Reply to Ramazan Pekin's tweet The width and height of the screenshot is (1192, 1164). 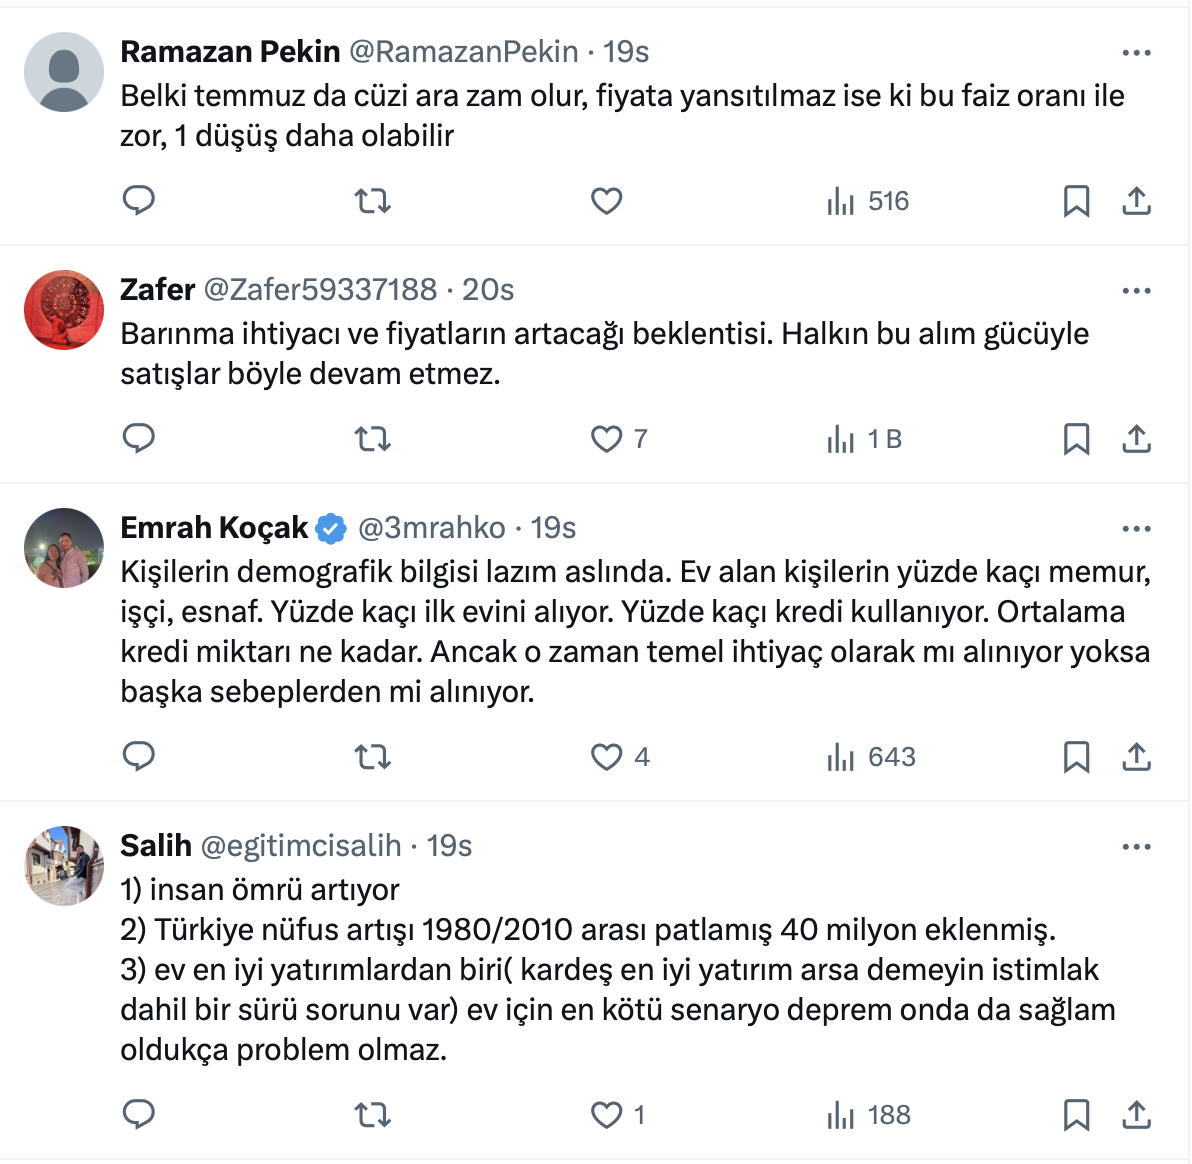click(139, 201)
